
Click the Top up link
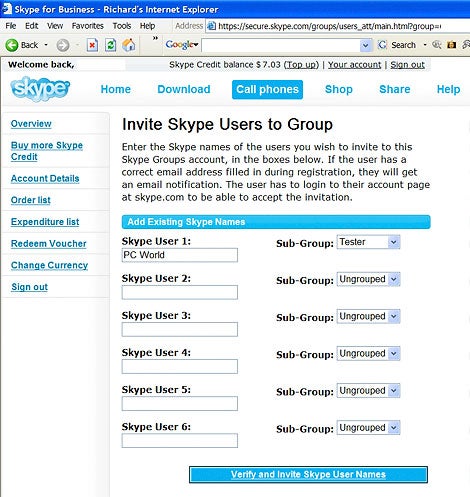click(301, 65)
